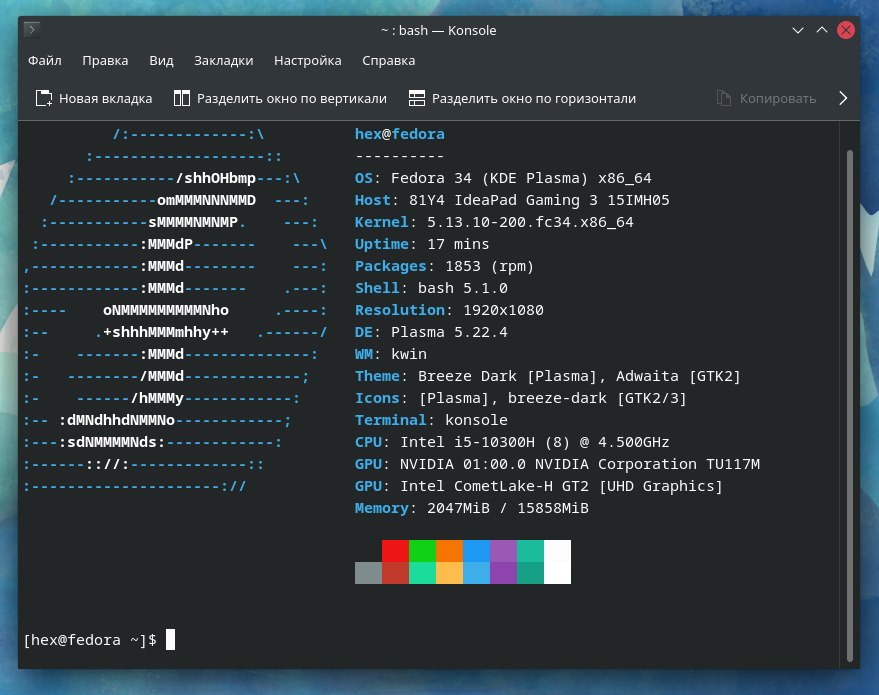Click the hex@fedora header text
Viewport: 879px width, 695px height.
(x=400, y=134)
